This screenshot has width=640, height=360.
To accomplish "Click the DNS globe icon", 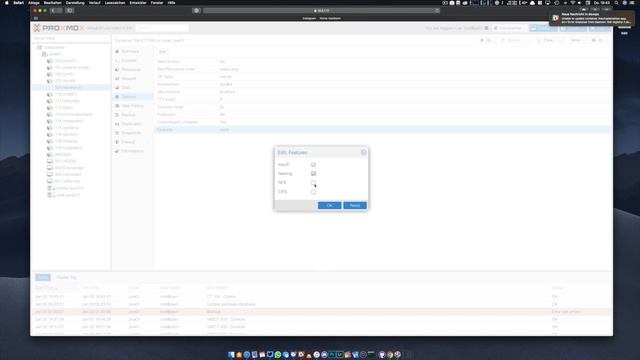I will (117, 87).
